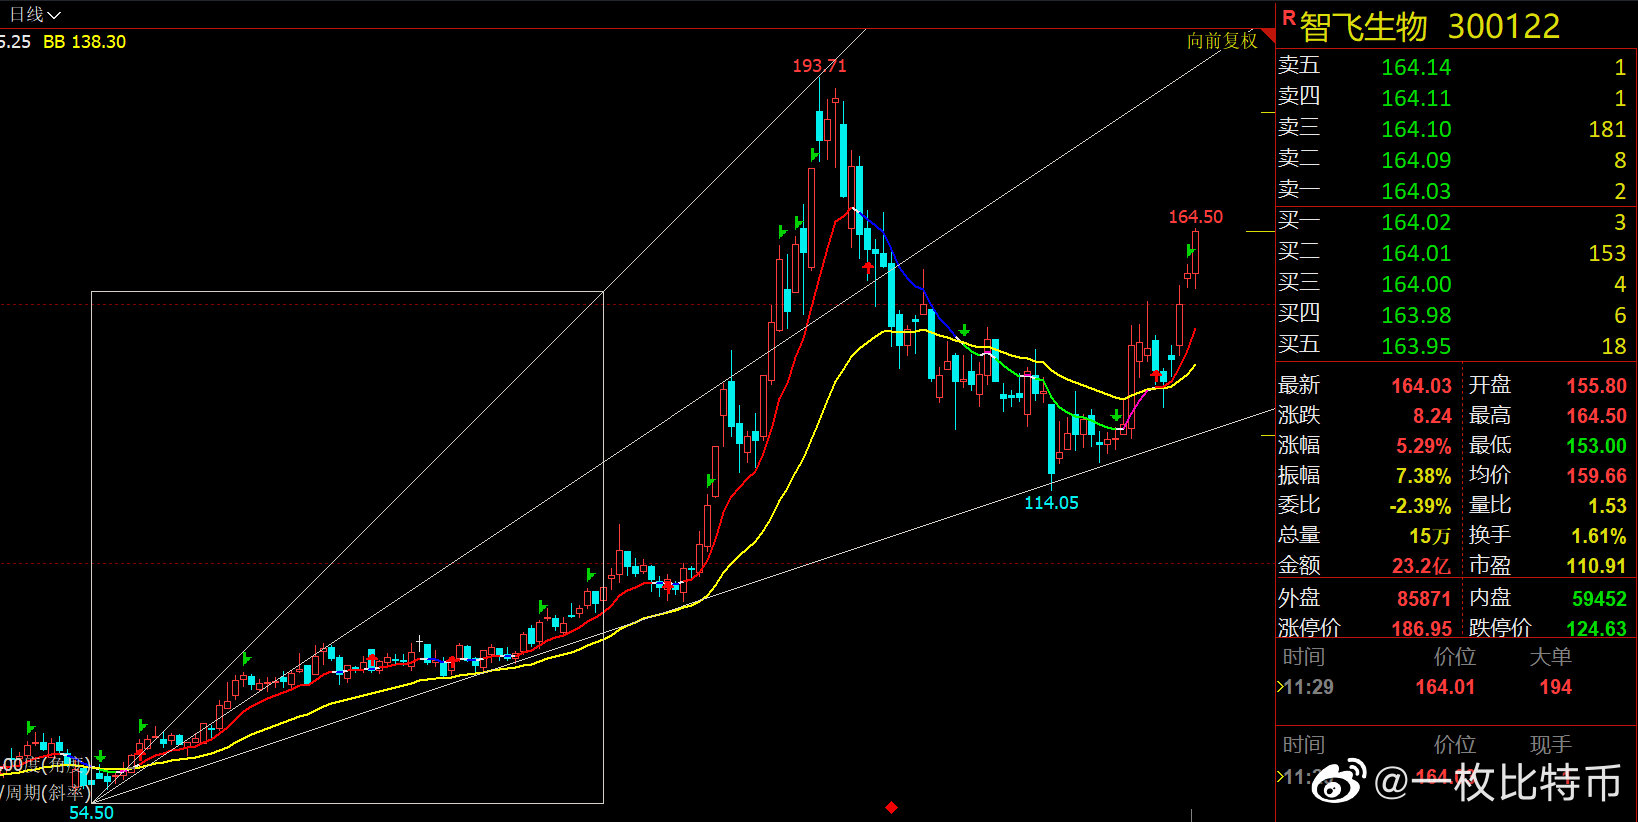The height and width of the screenshot is (822, 1638).
Task: Click the 内盘 value 59452
Action: click(1600, 599)
